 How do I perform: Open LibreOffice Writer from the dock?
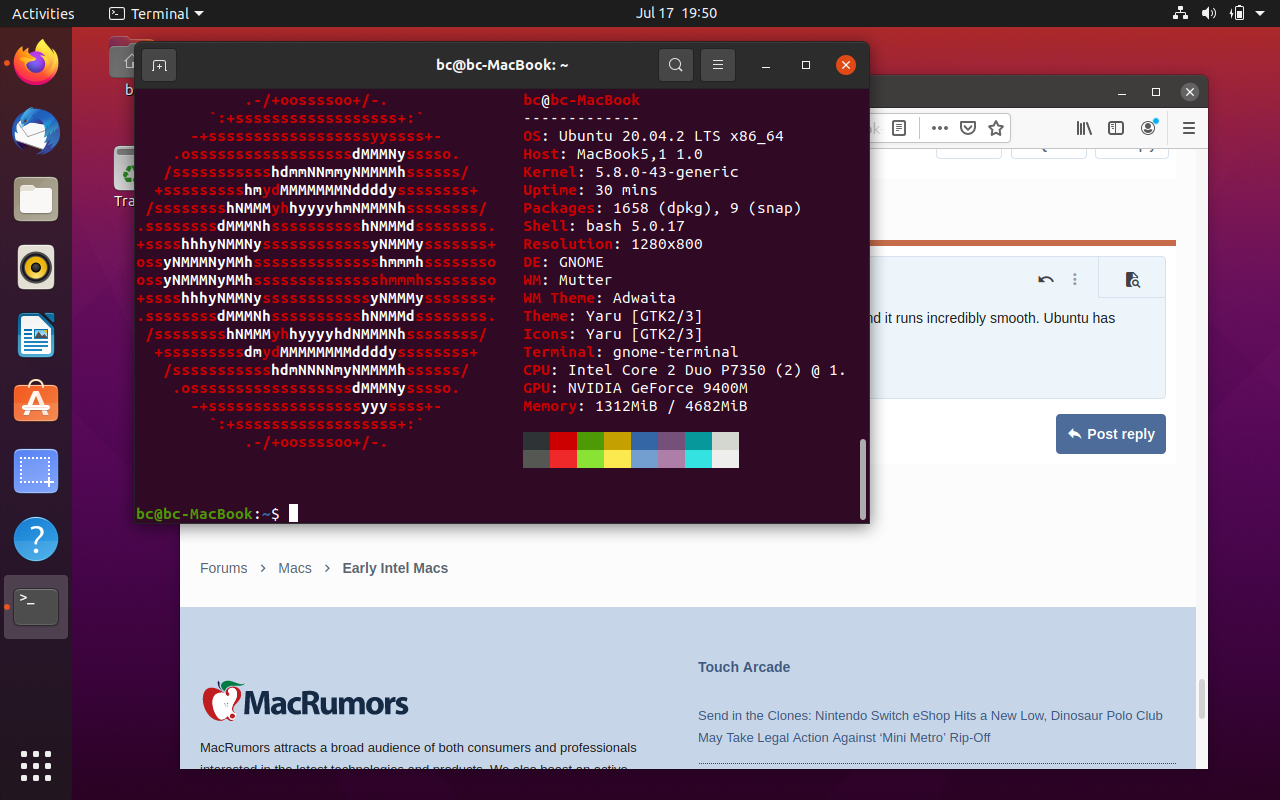click(36, 335)
